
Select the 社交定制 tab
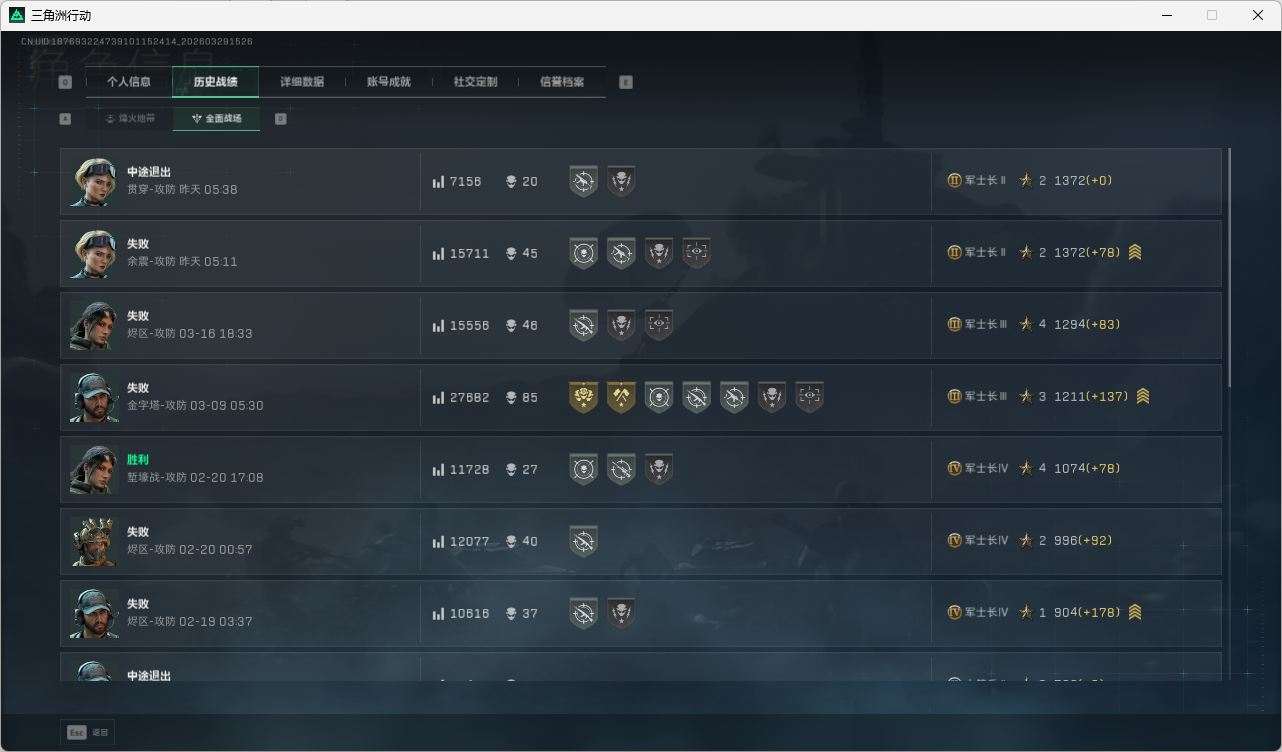pyautogui.click(x=475, y=82)
